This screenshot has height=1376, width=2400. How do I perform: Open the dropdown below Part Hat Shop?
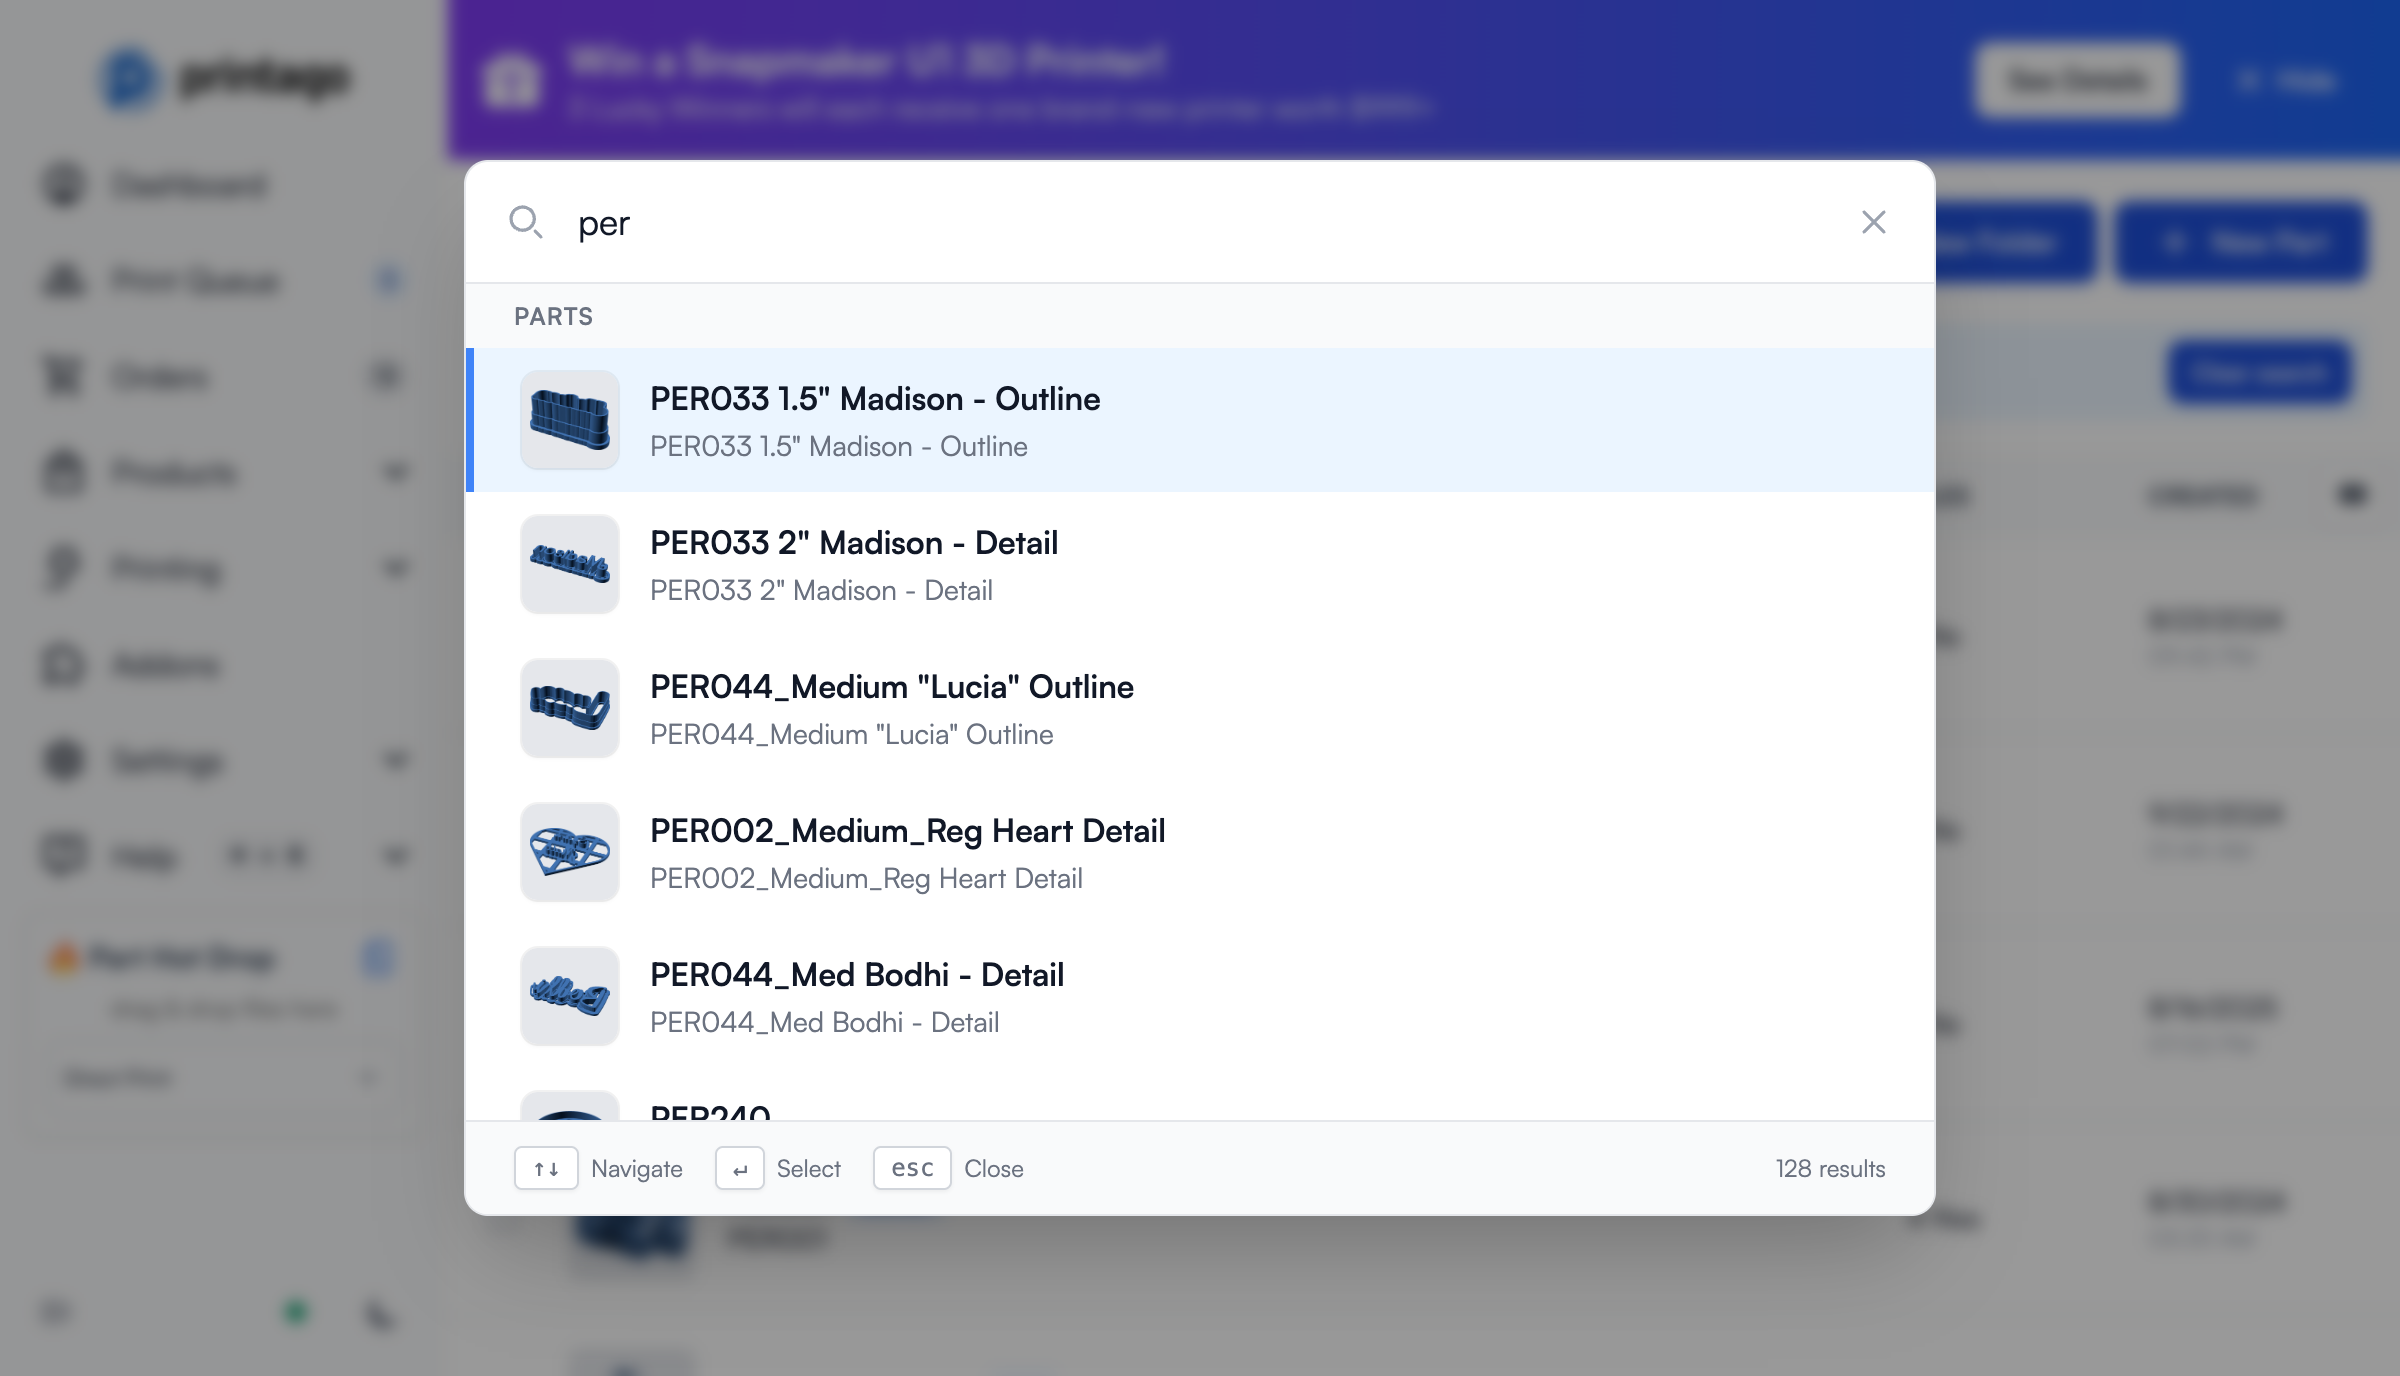pos(213,1077)
